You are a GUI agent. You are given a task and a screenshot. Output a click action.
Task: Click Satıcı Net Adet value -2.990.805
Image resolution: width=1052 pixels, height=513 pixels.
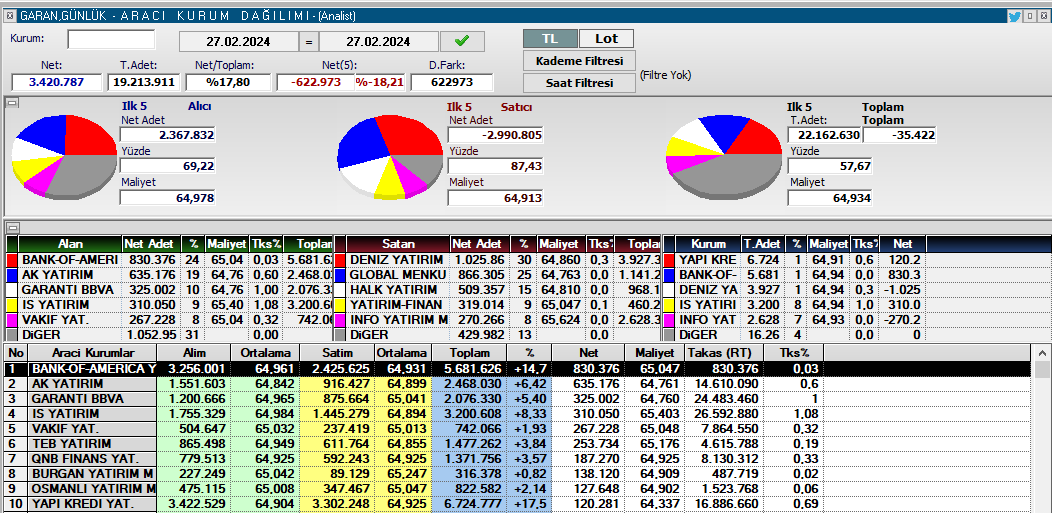click(x=496, y=135)
